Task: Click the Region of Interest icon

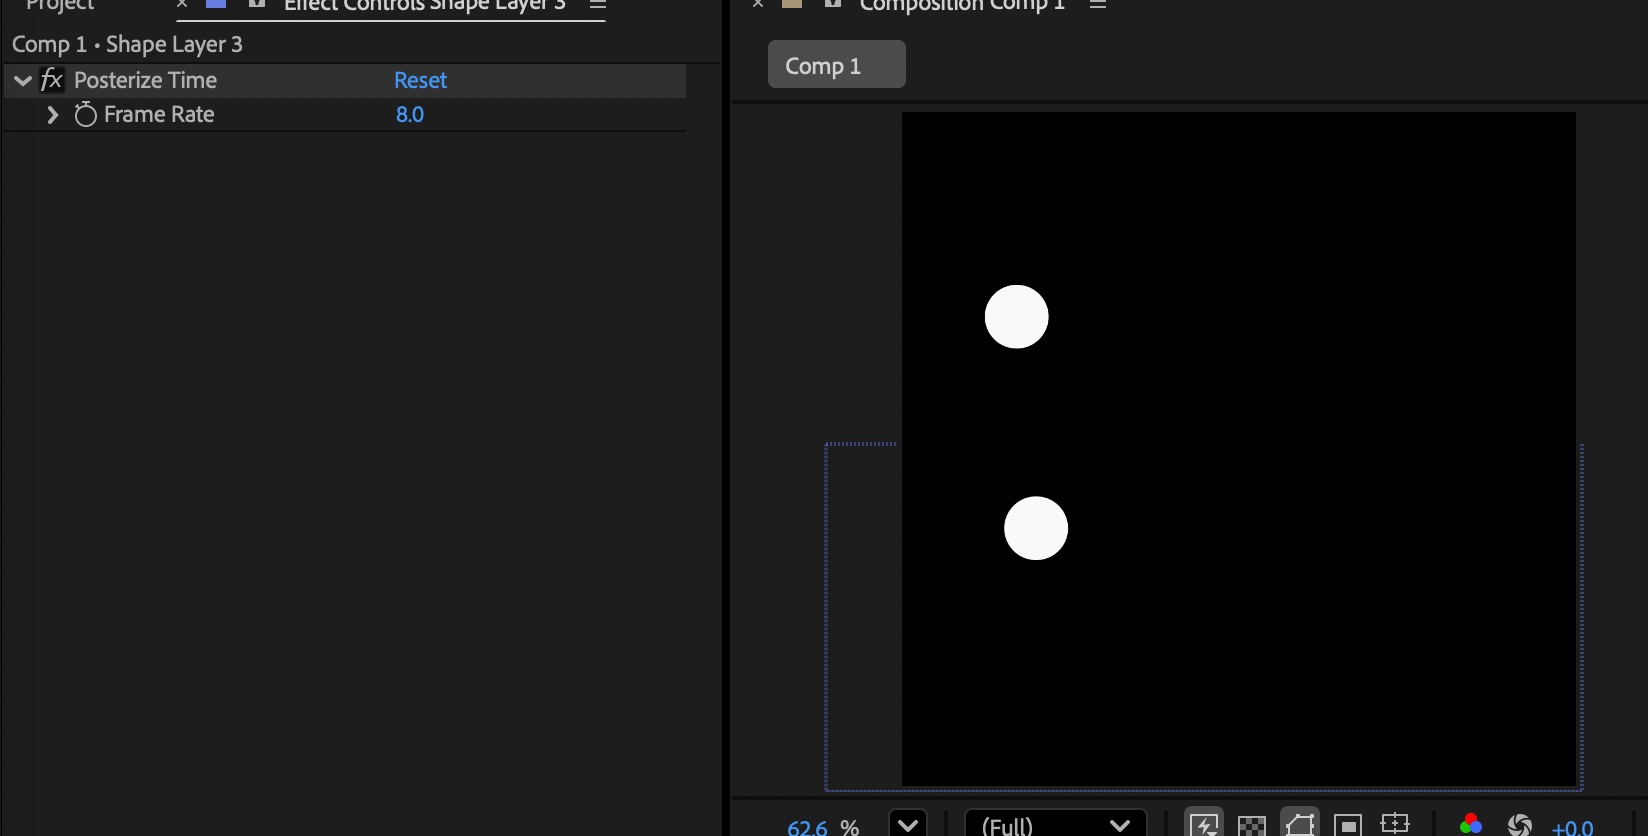Action: pyautogui.click(x=1348, y=825)
